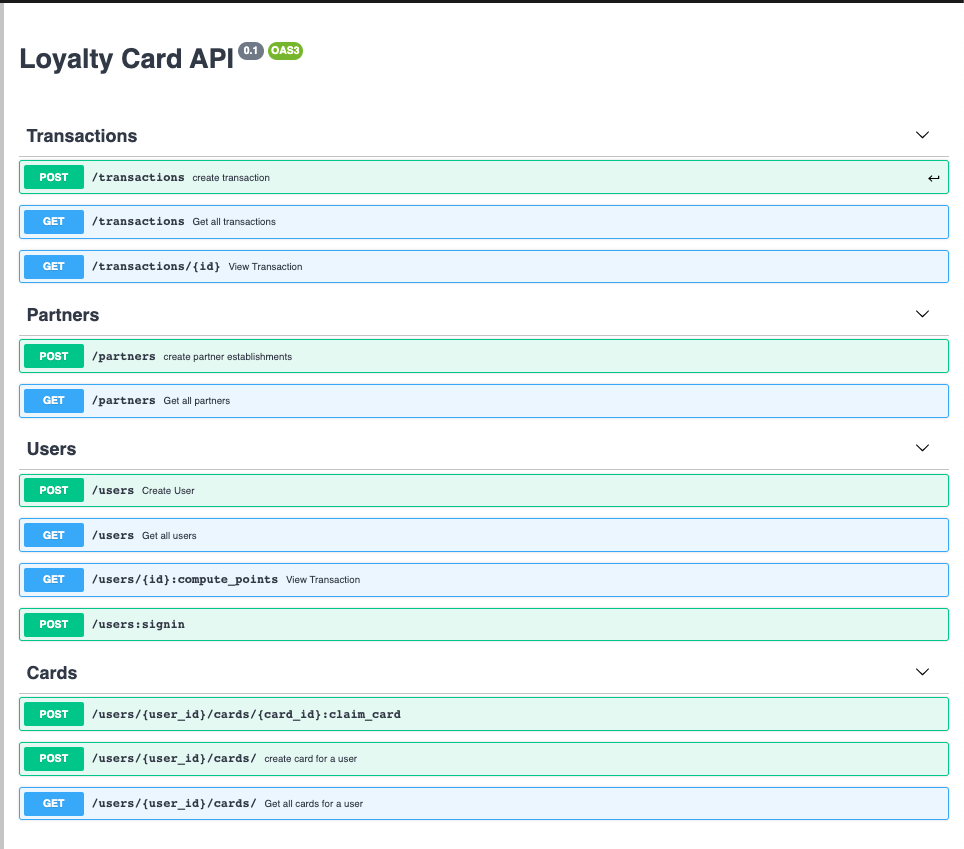Click GET badge for Get all partners
The image size is (964, 849).
[53, 400]
